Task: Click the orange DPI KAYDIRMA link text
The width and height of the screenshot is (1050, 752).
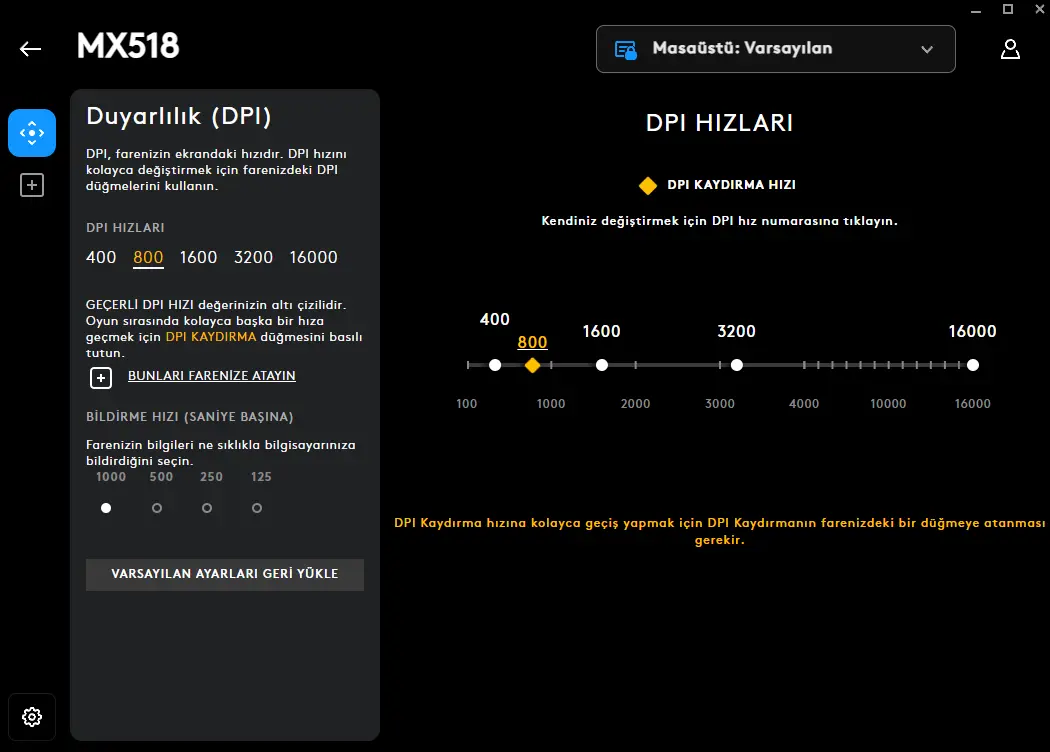Action: [211, 337]
